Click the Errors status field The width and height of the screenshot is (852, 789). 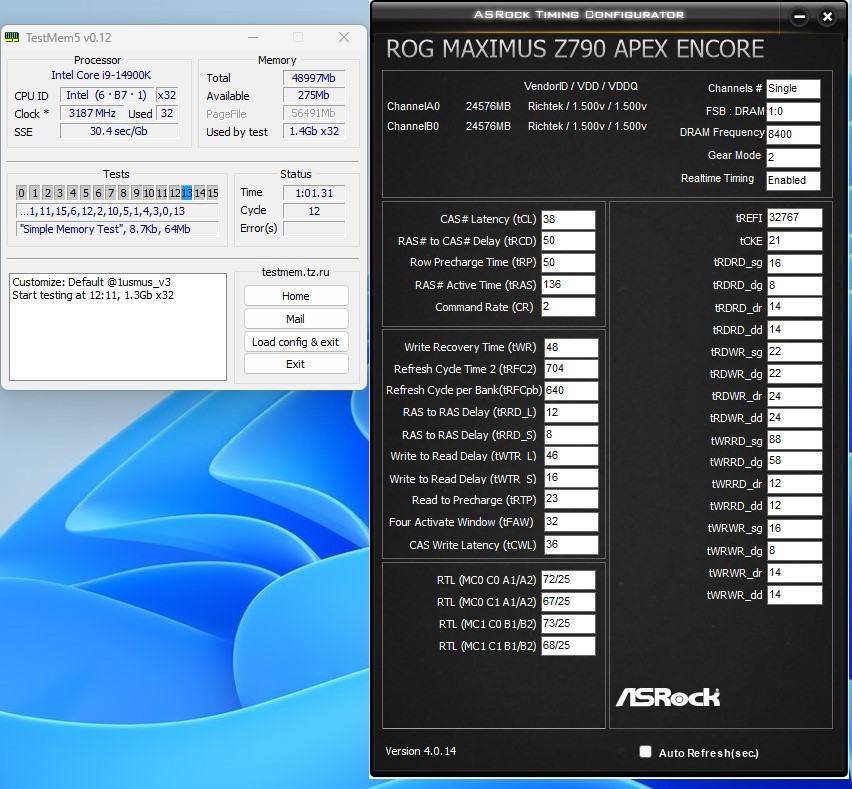314,229
